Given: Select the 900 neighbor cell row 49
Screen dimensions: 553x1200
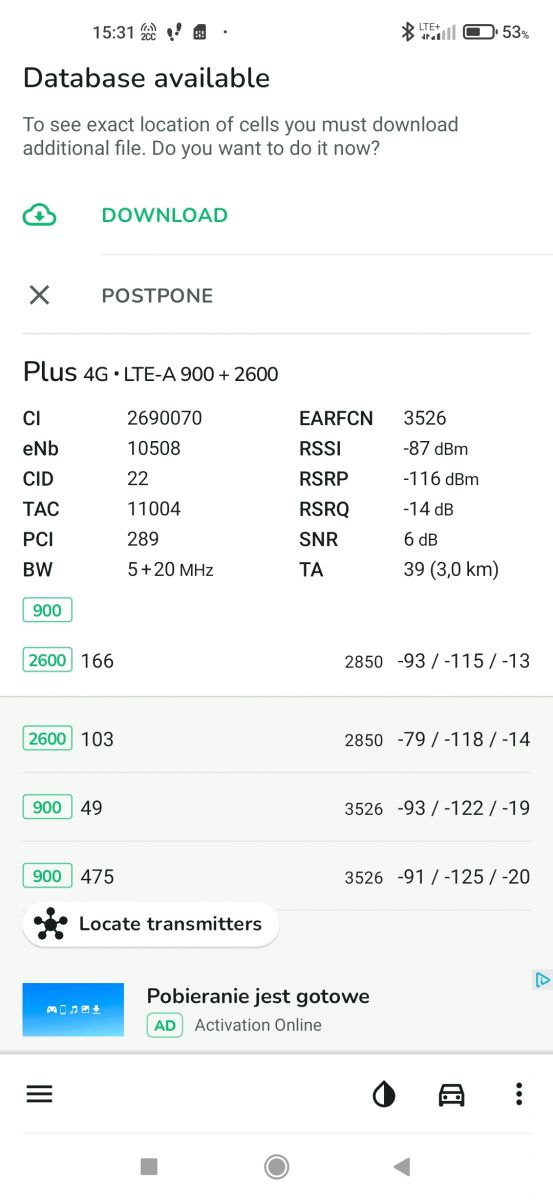Looking at the screenshot, I should (276, 808).
